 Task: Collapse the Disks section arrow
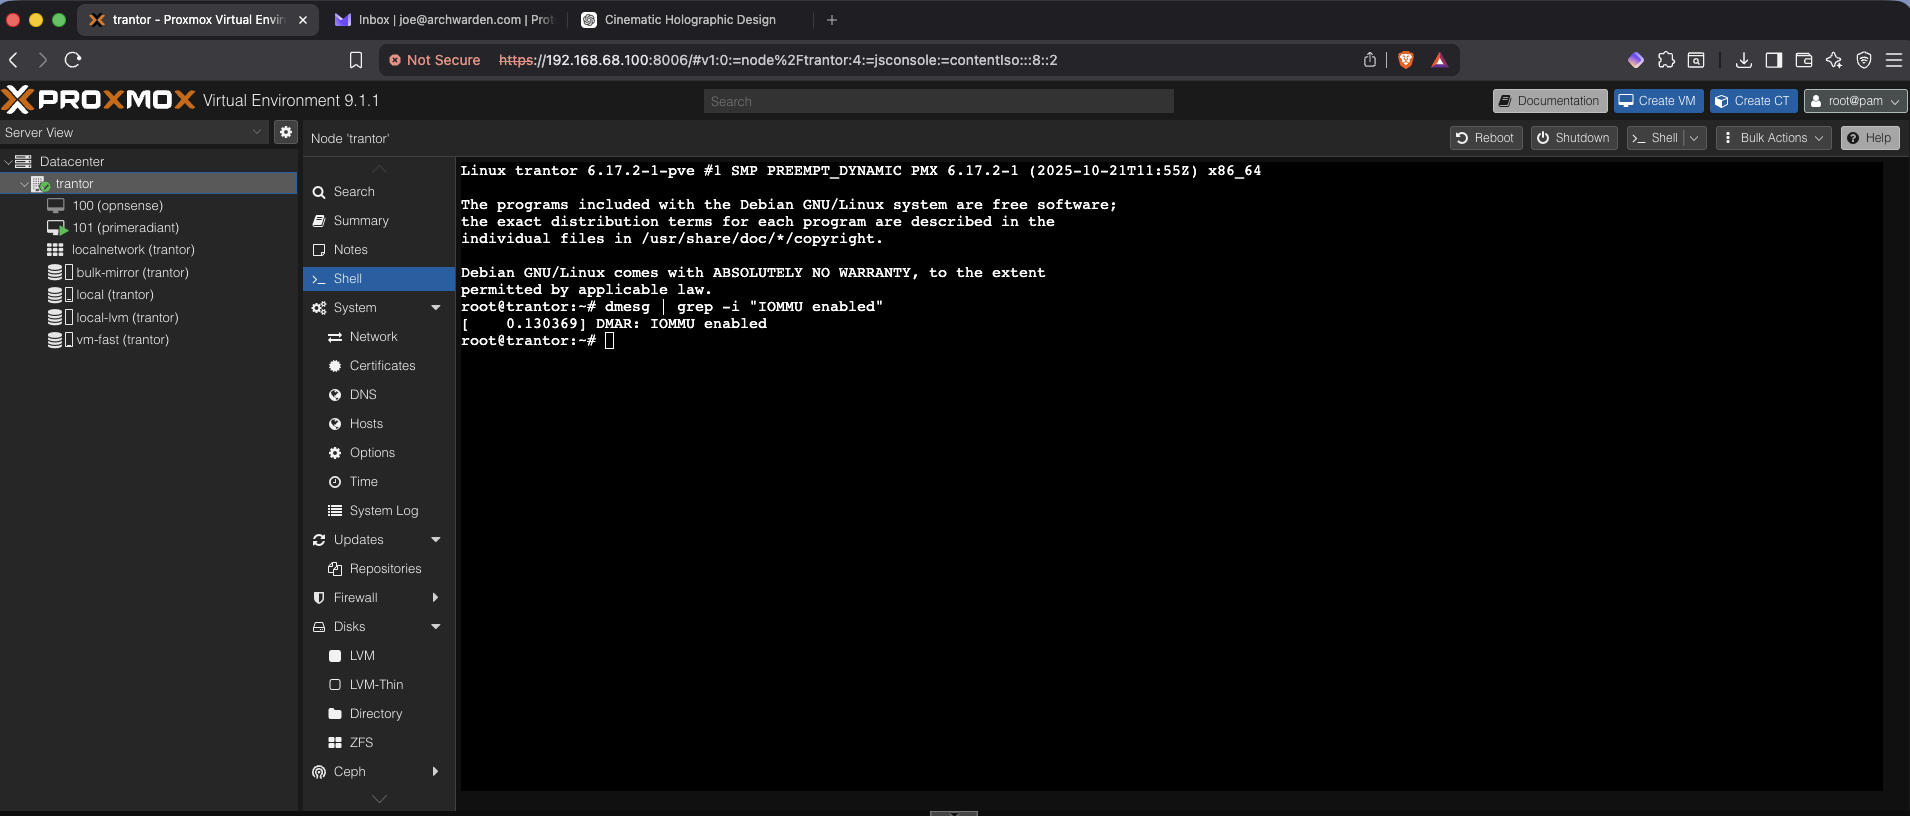point(436,626)
